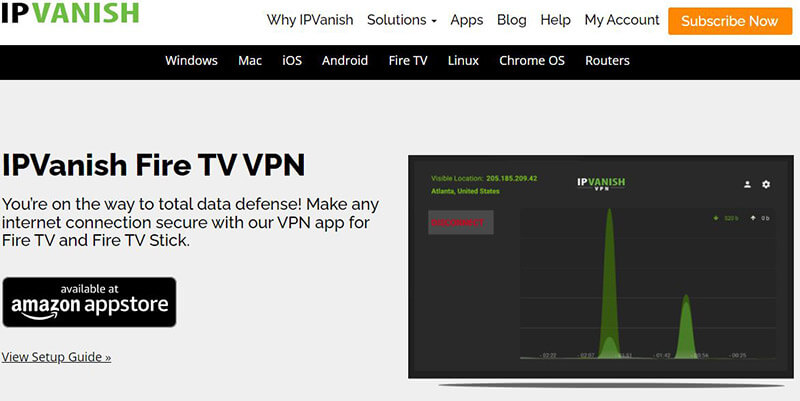Image resolution: width=800 pixels, height=401 pixels.
Task: Click the red Disconnect button in app preview
Action: point(461,222)
